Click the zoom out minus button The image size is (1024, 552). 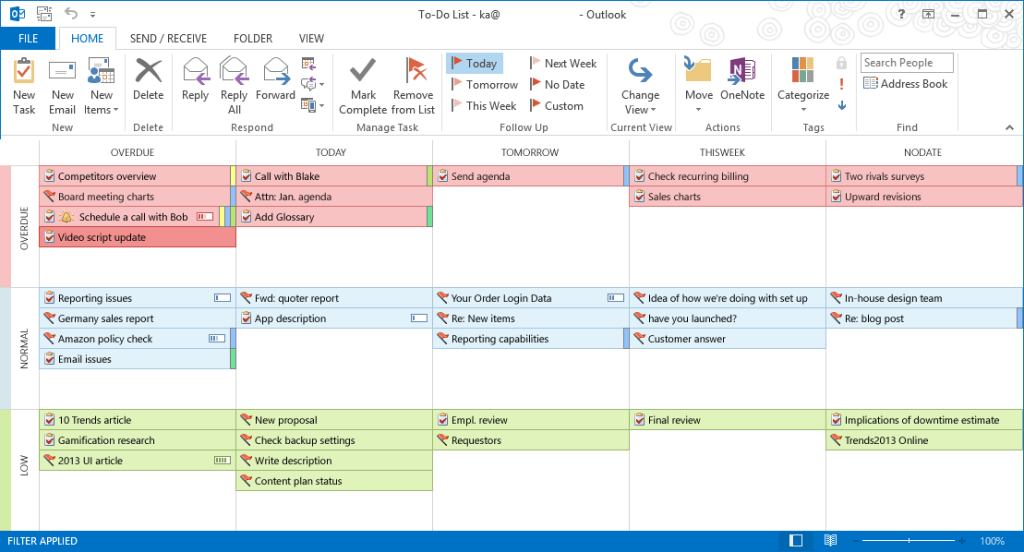click(x=856, y=540)
